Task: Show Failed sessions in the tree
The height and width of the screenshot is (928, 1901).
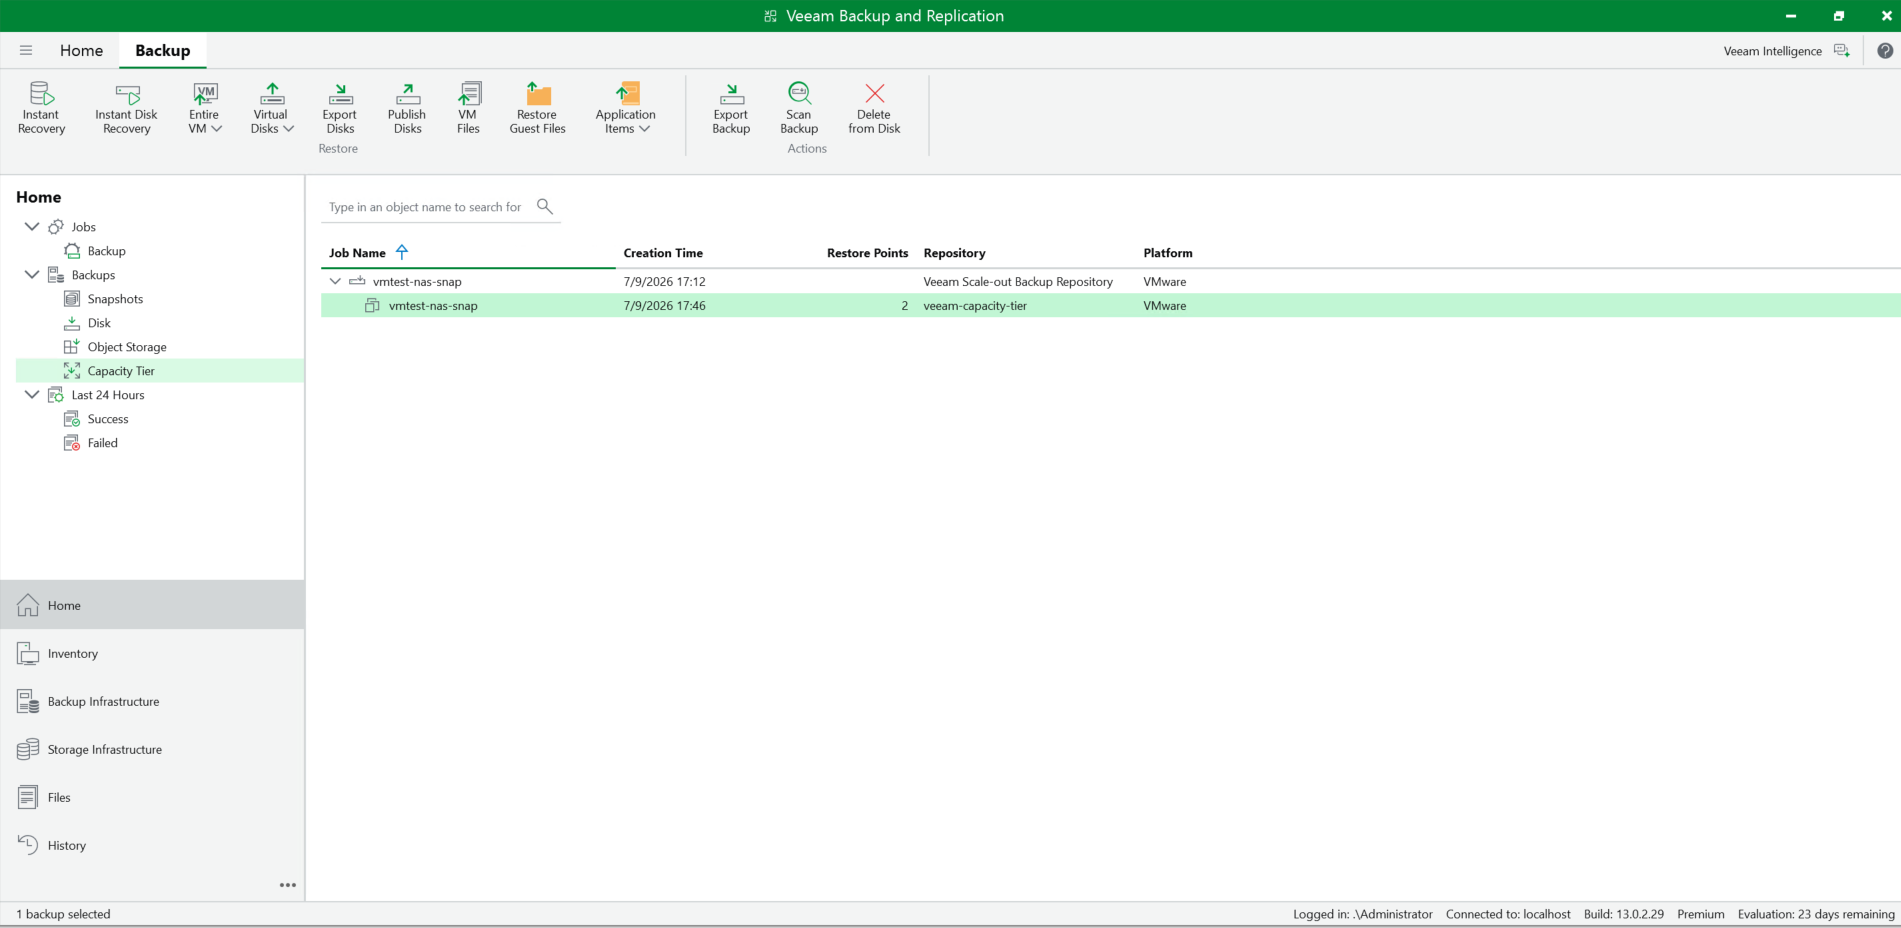Action: point(102,443)
